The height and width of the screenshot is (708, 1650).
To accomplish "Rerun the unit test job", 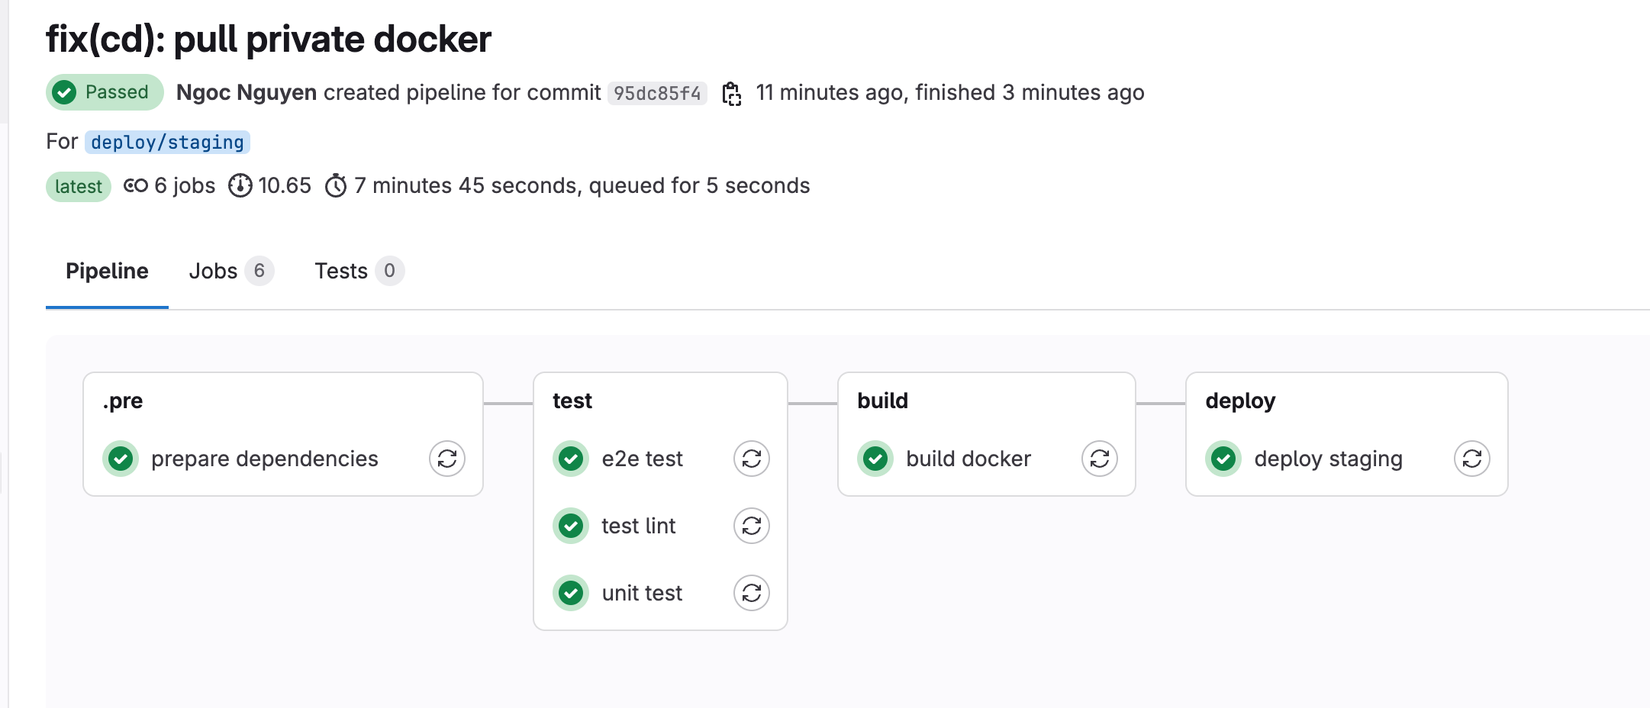I will tap(751, 593).
